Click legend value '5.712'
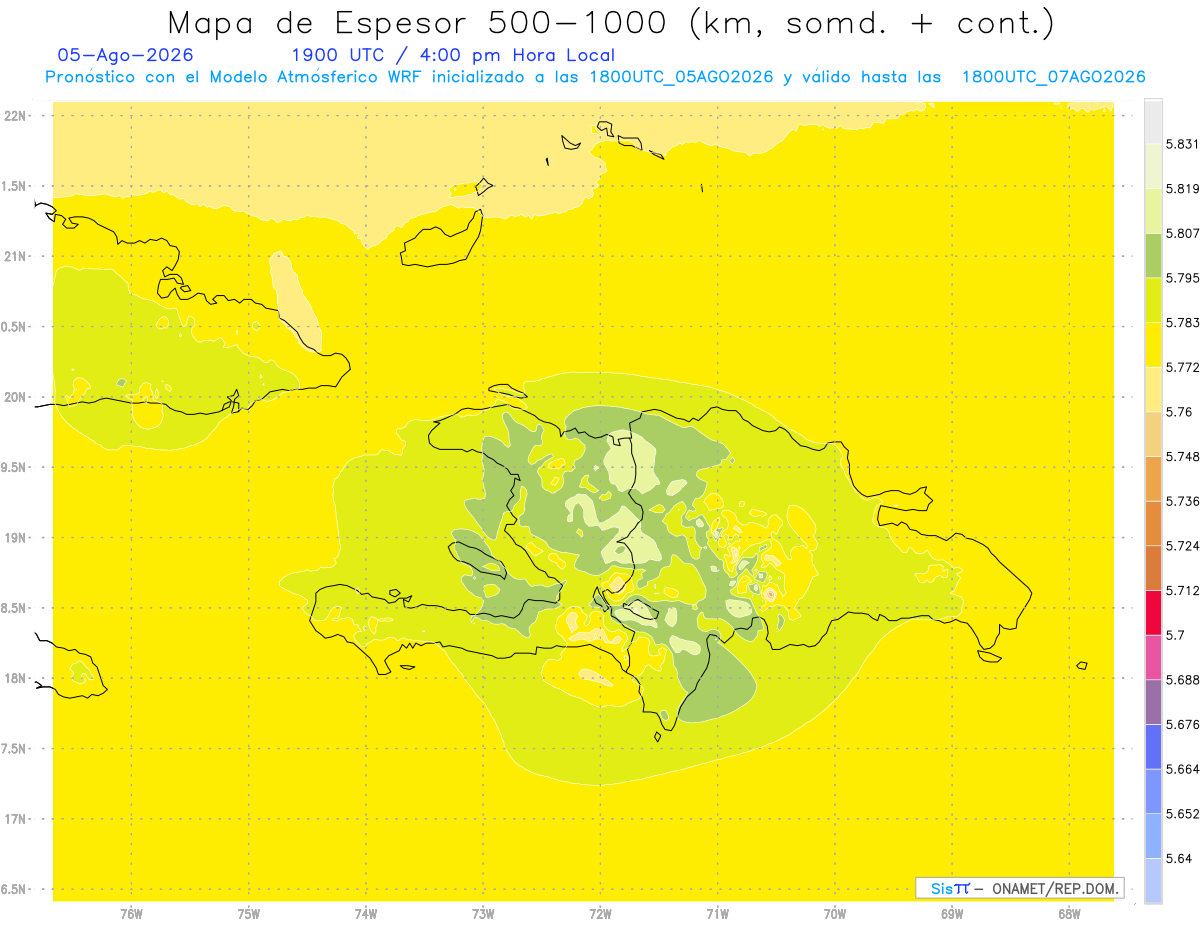 (x=1183, y=590)
